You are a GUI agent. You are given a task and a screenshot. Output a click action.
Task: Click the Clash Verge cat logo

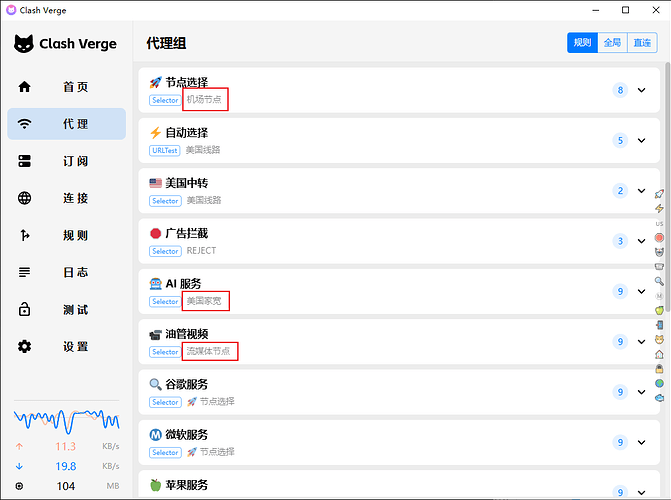[x=24, y=44]
